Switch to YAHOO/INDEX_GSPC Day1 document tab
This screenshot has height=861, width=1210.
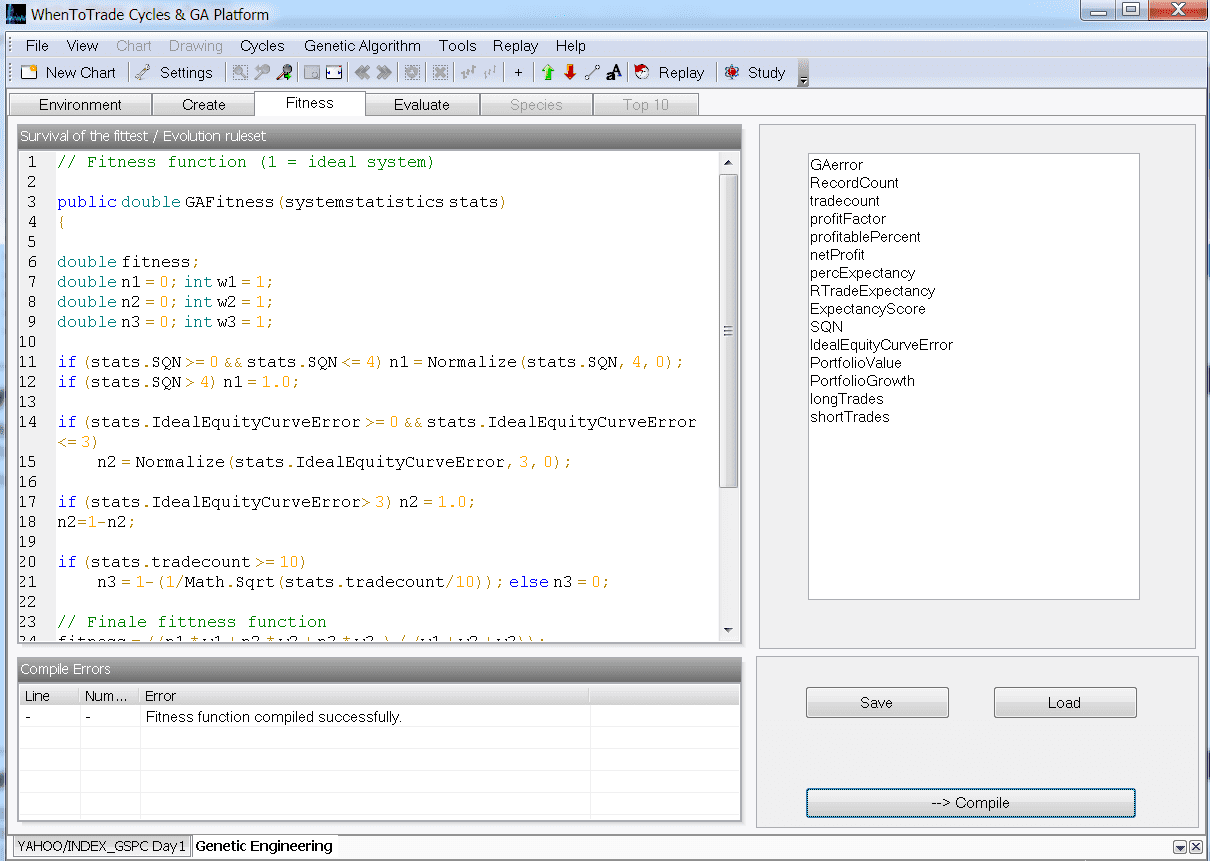tap(101, 846)
